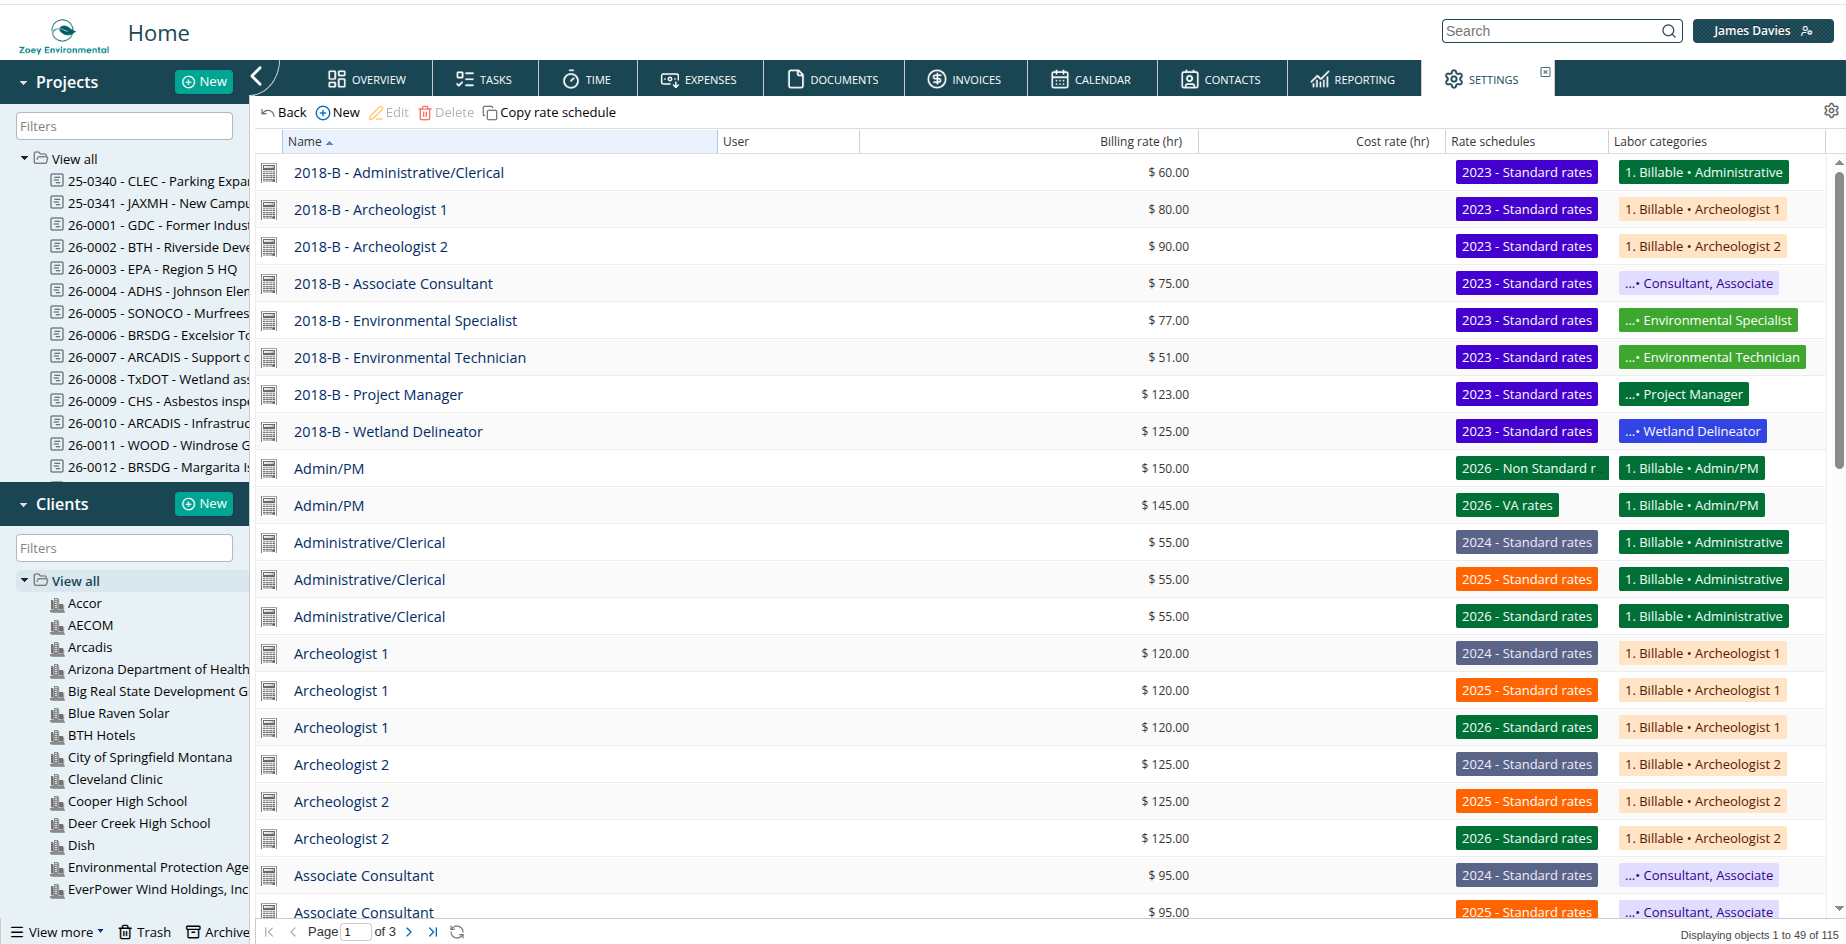
Task: Collapse Clients View all tree node
Action: point(24,580)
